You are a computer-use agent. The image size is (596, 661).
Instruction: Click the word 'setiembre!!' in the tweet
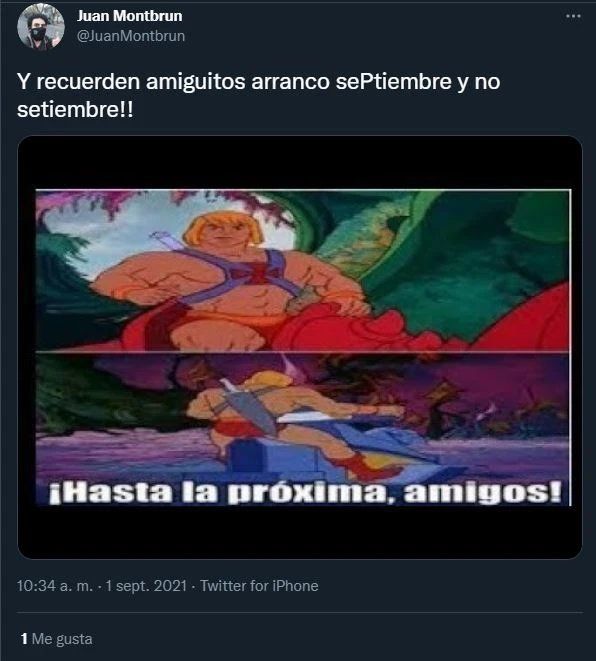click(75, 110)
